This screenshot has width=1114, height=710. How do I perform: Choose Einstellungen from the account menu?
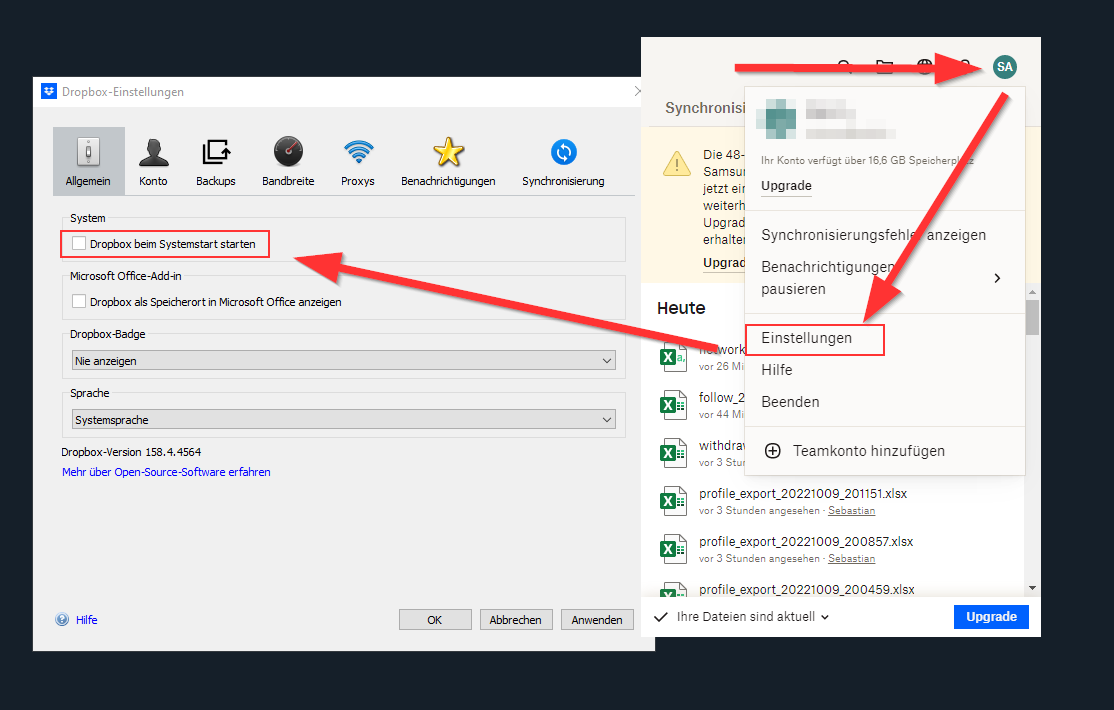pyautogui.click(x=807, y=338)
